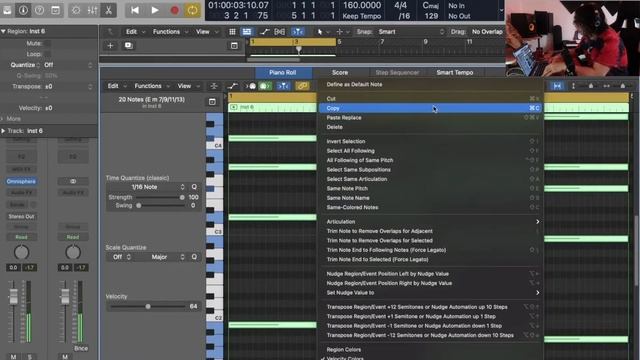Click horizontal auto zoom icon at right
Viewport: 640px width, 360px height.
557,86
